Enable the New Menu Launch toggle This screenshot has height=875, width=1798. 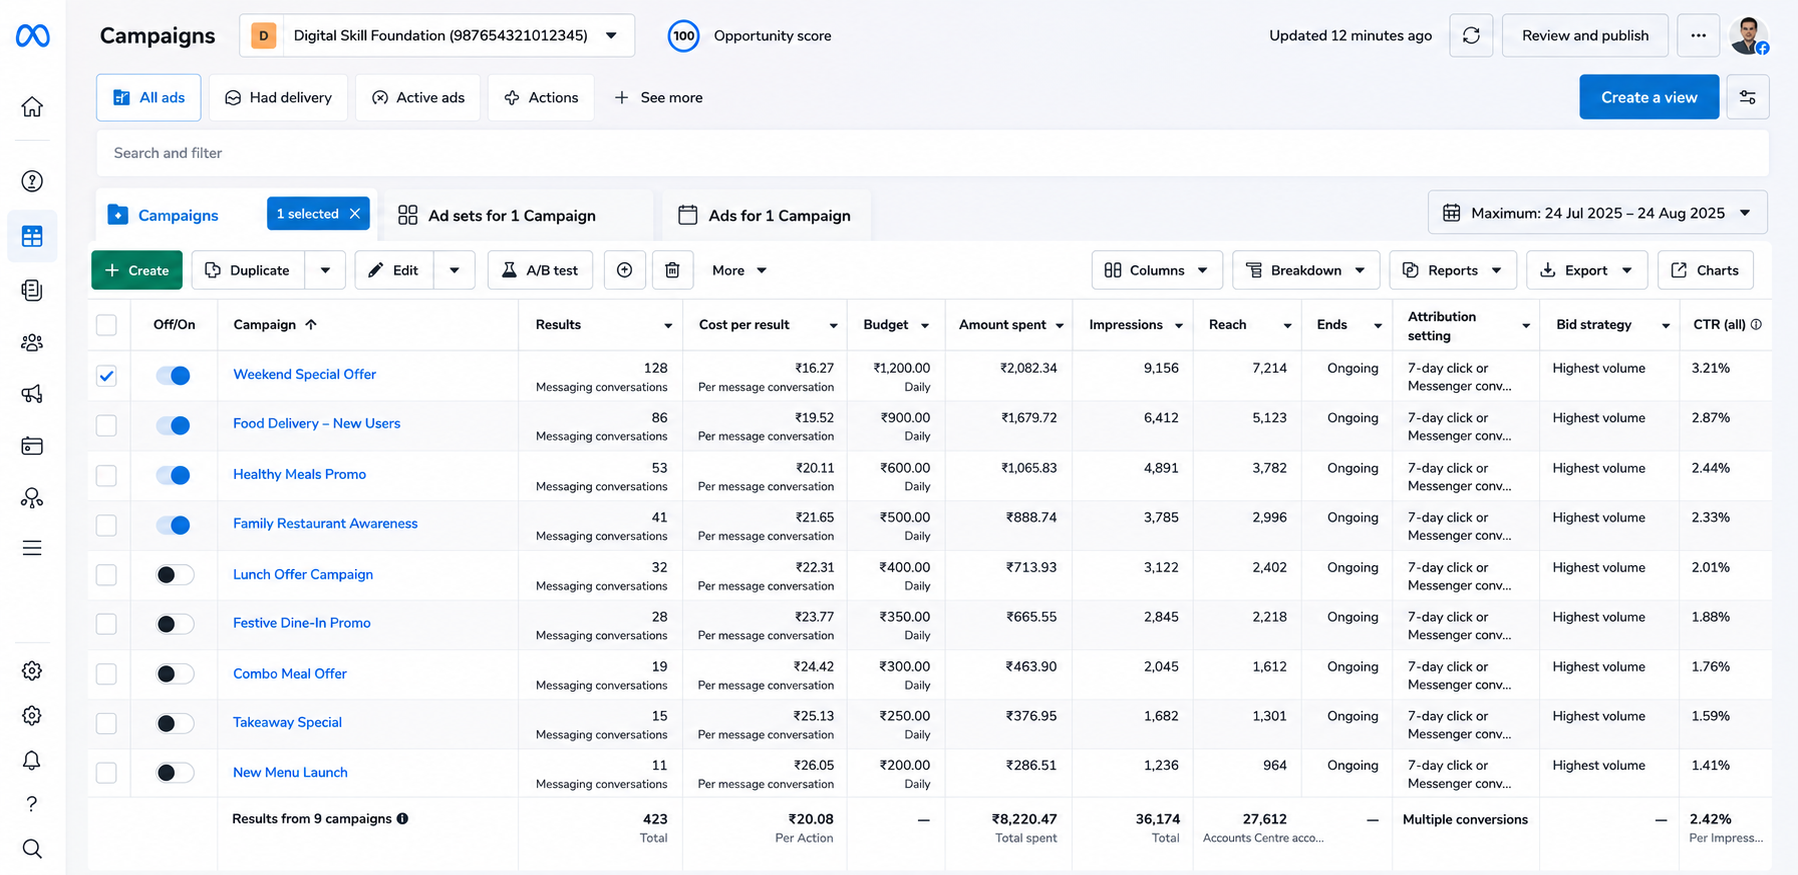coord(174,773)
